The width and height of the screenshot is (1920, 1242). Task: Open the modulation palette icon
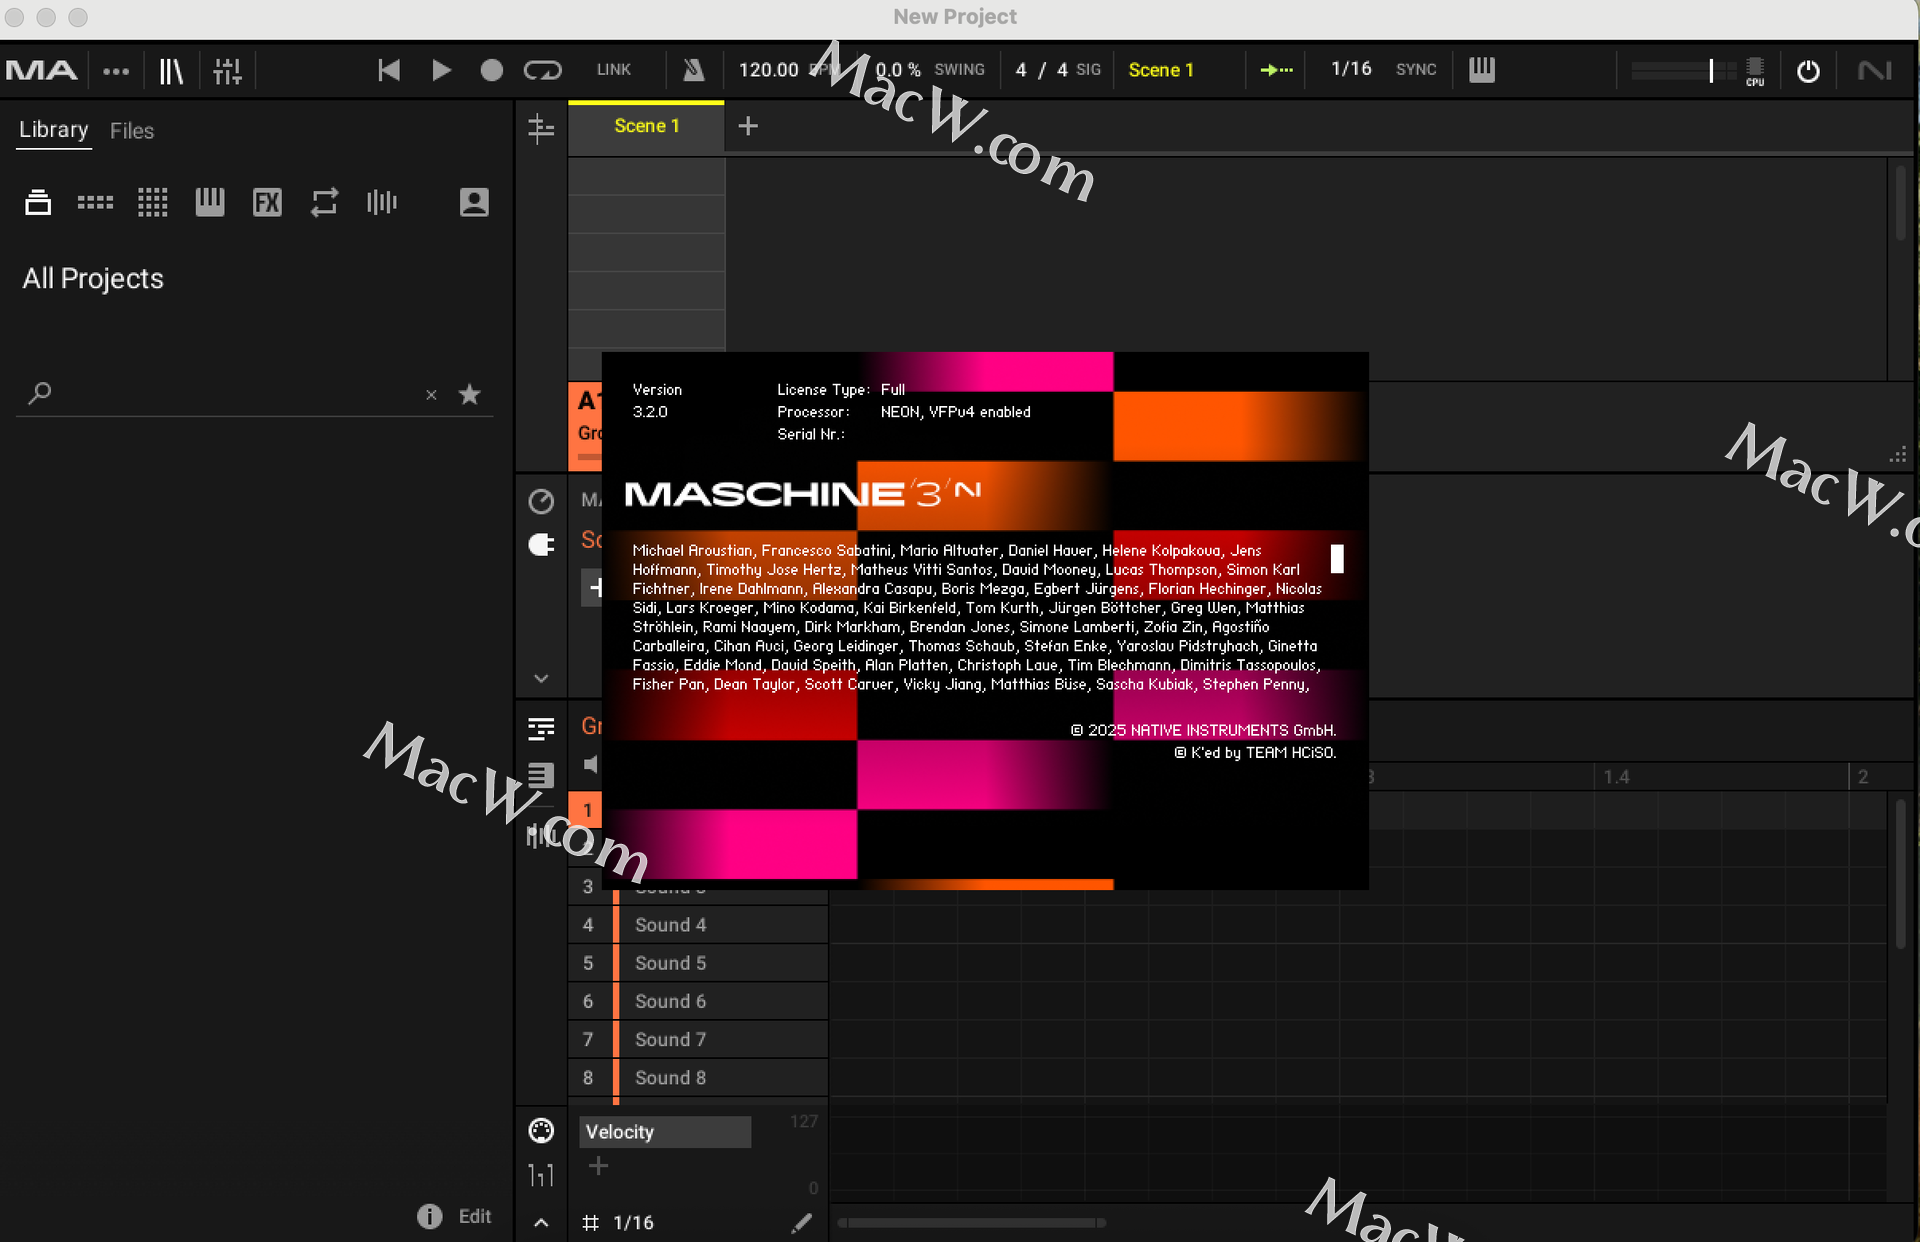click(x=541, y=1131)
